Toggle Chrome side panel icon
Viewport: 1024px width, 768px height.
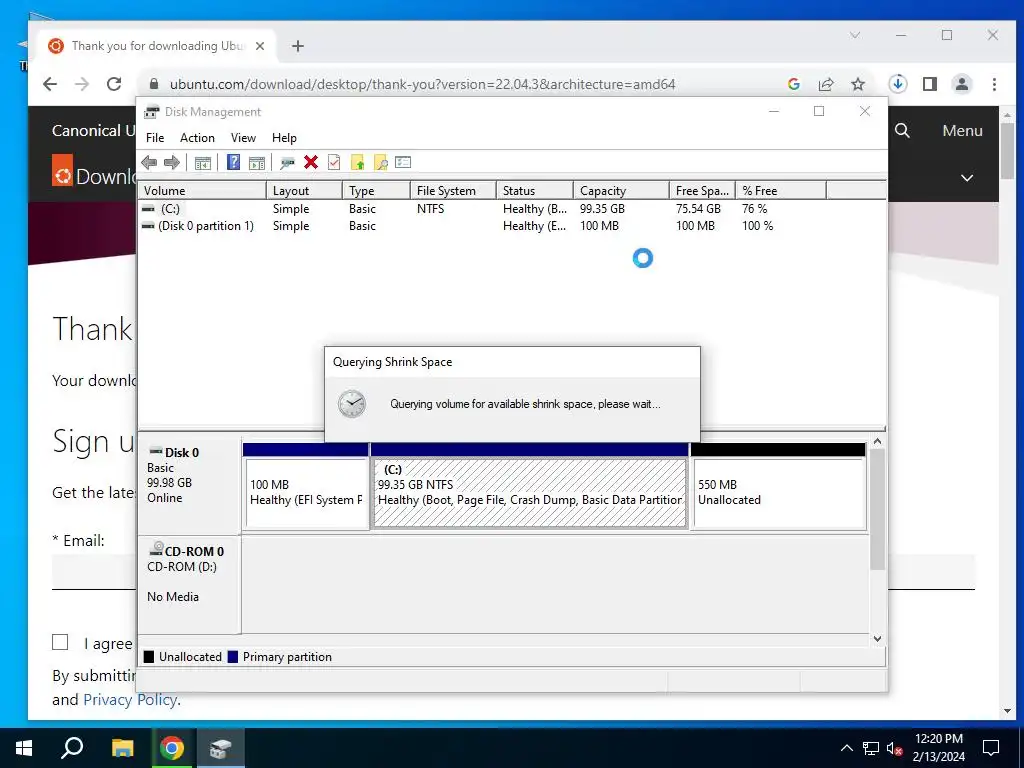tap(930, 84)
